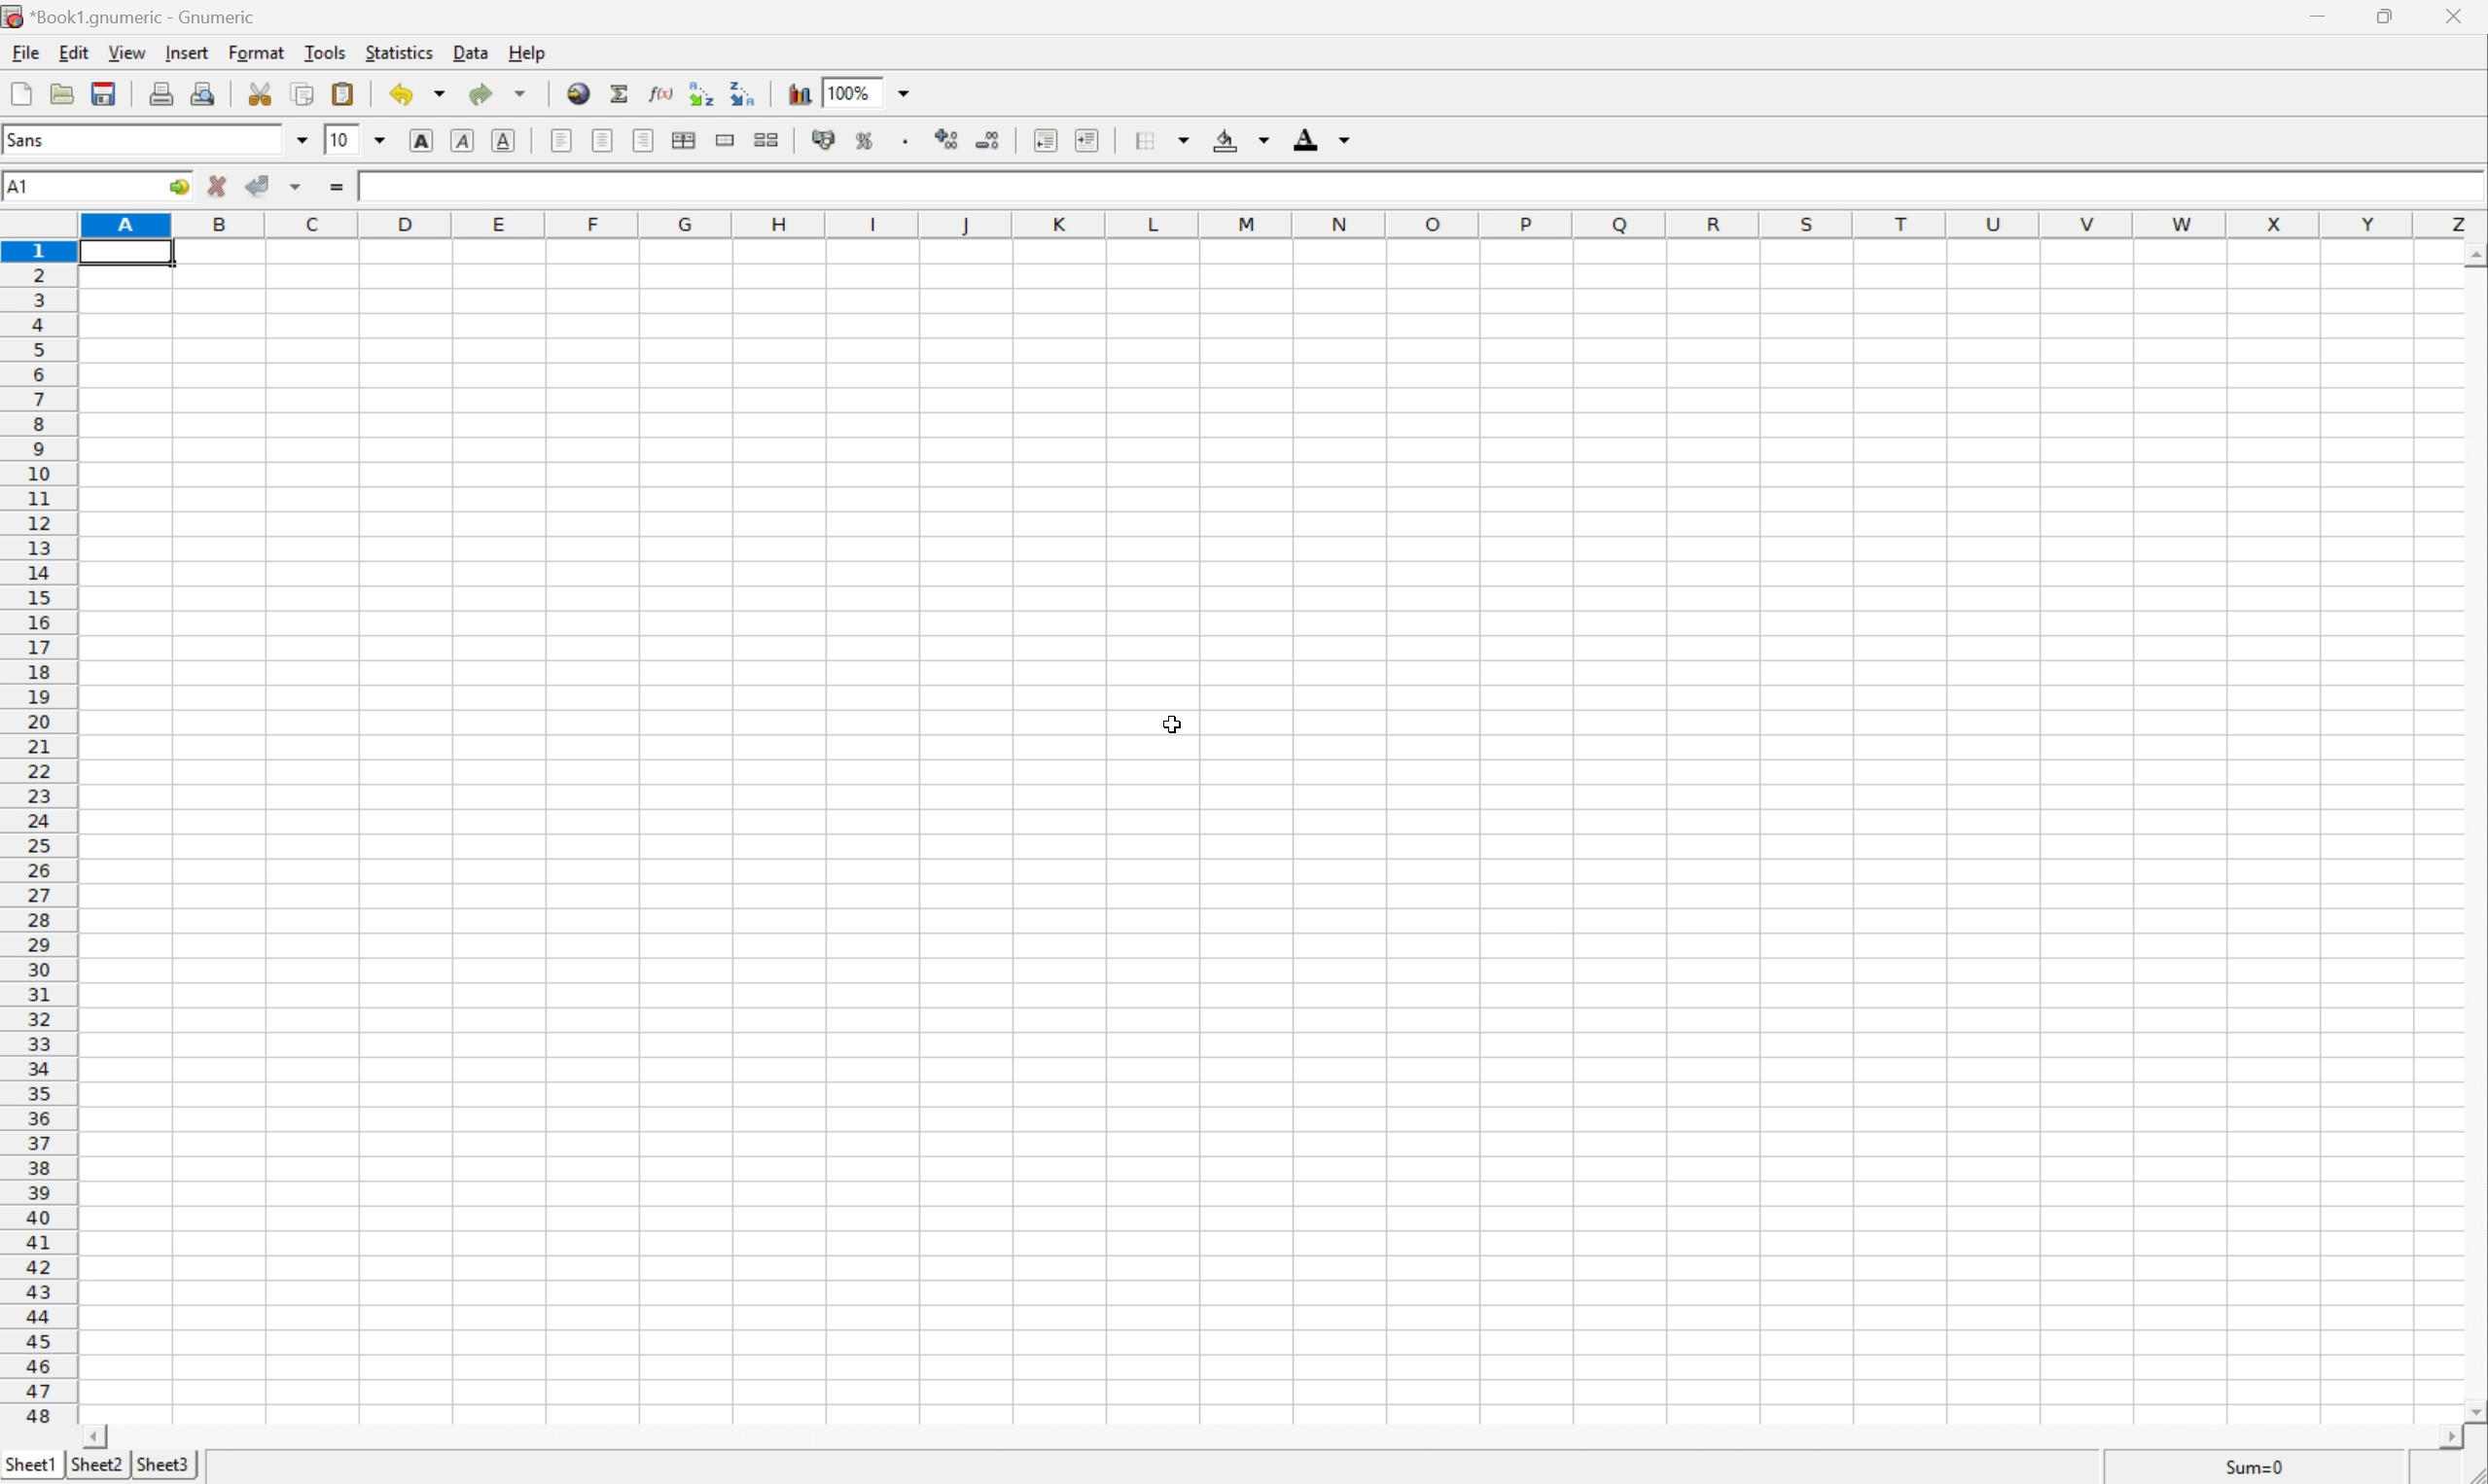The width and height of the screenshot is (2488, 1484).
Task: Click the background color swatch
Action: click(1226, 140)
